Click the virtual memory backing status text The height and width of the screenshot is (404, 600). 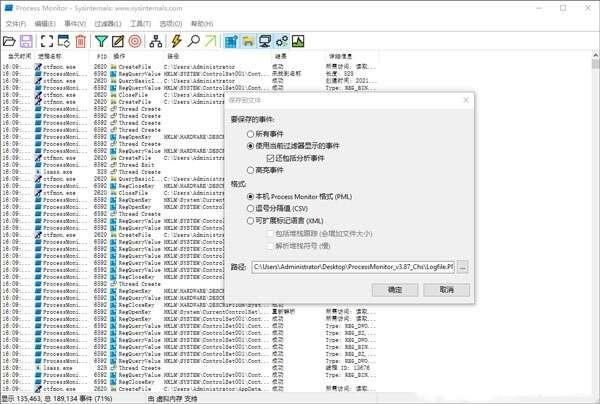point(172,399)
